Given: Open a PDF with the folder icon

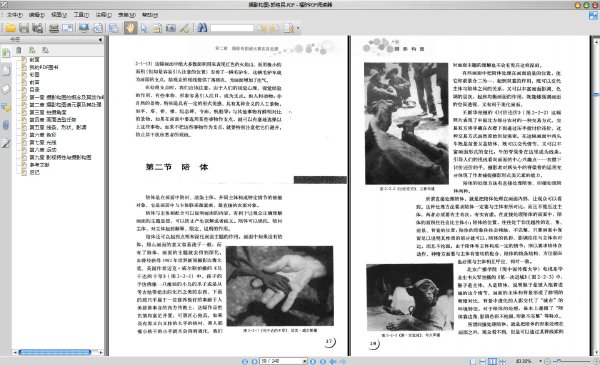Looking at the screenshot, I should tap(10, 28).
